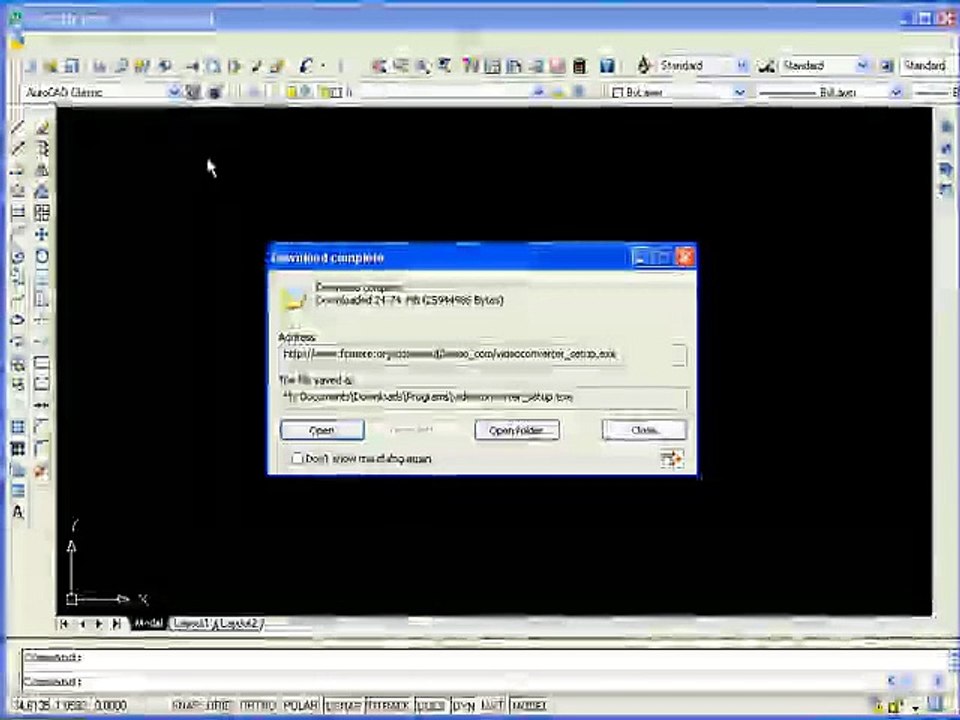Select the Chamfer modify tool
The width and height of the screenshot is (960, 720).
42,427
